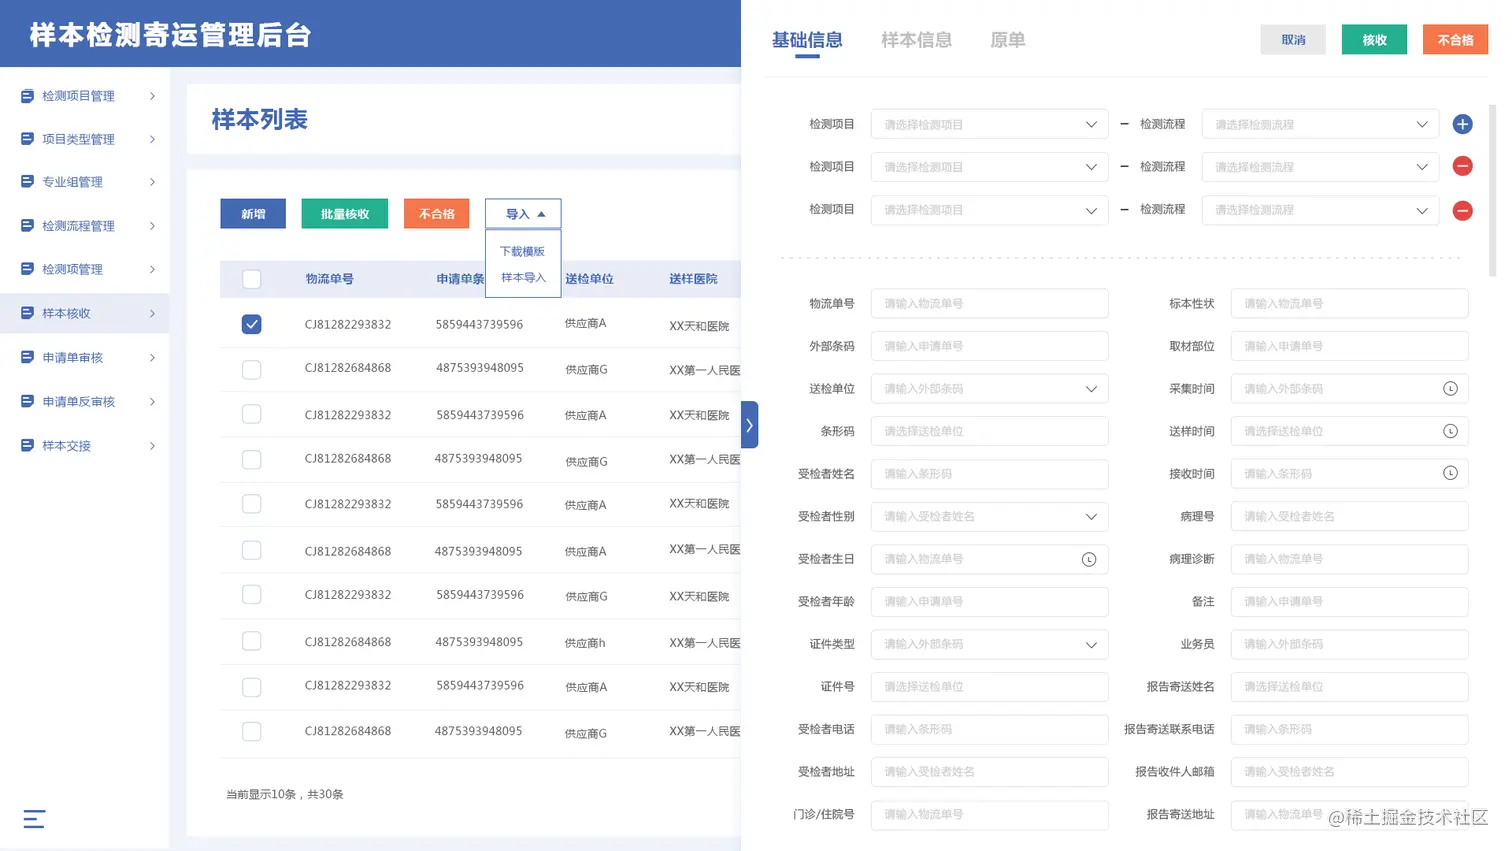The height and width of the screenshot is (851, 1512).
Task: Collapse the detail panel with the blue arrow tab
Action: point(749,425)
